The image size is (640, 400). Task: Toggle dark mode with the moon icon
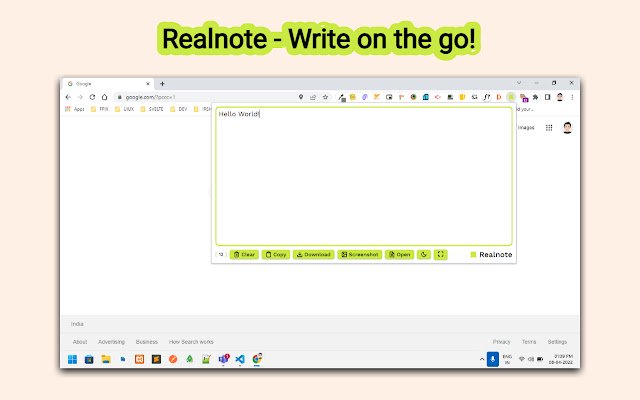(424, 255)
